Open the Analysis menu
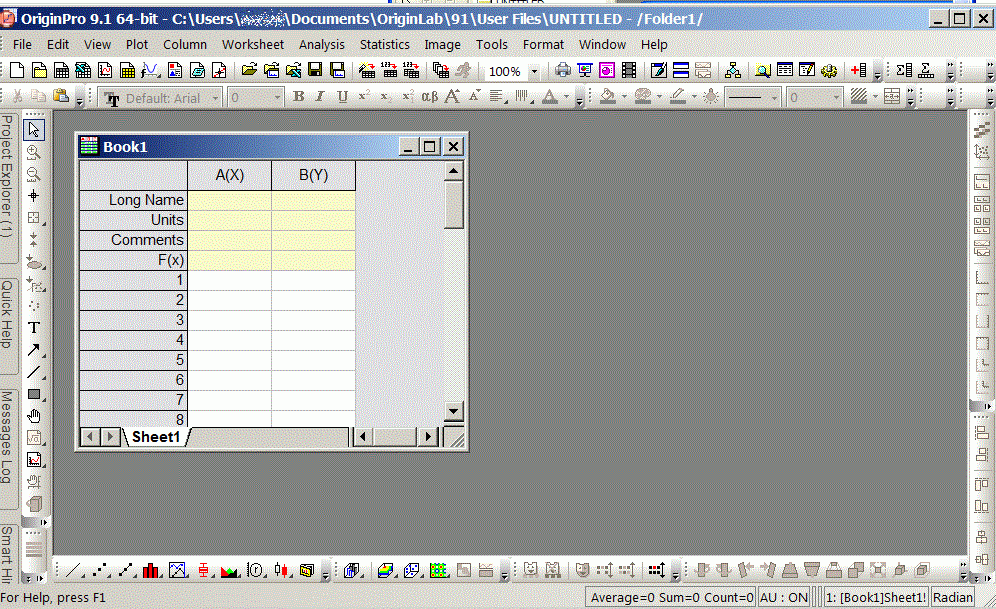This screenshot has height=609, width=996. click(321, 45)
